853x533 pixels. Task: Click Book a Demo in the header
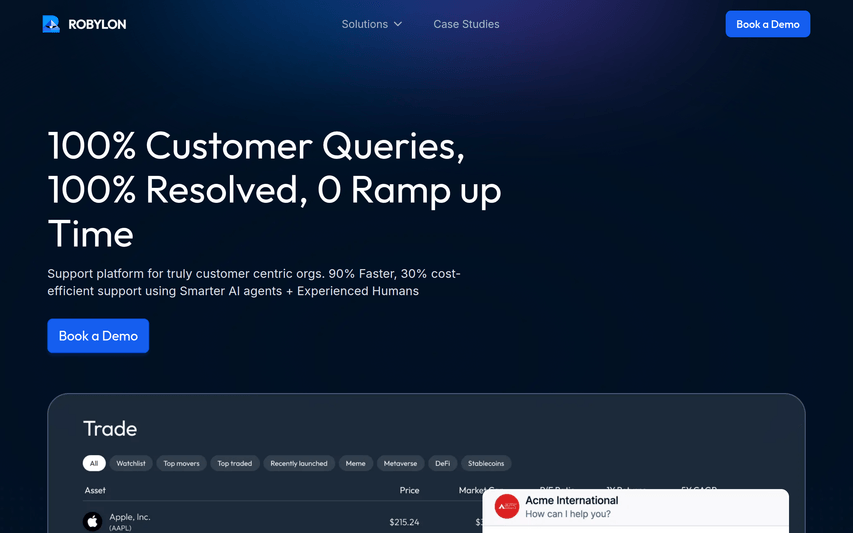(x=767, y=24)
